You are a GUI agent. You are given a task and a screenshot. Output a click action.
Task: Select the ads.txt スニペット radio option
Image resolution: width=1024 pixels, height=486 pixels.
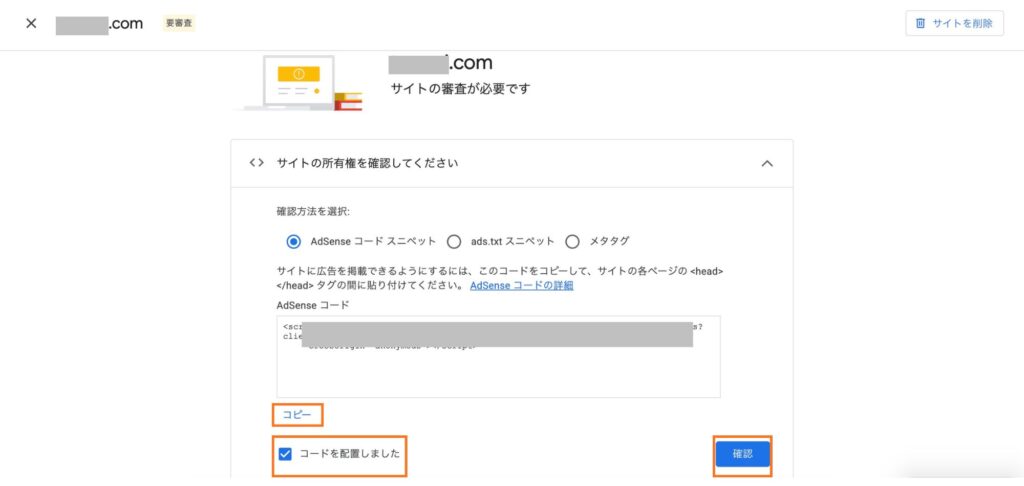454,241
